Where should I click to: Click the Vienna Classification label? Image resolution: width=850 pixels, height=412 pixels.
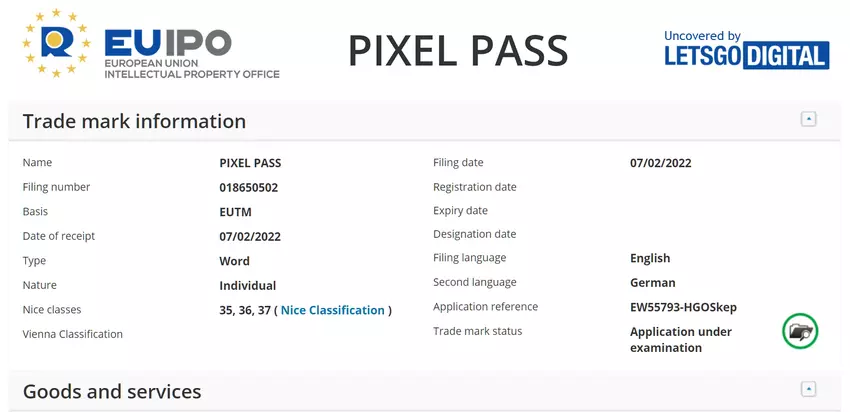click(72, 334)
